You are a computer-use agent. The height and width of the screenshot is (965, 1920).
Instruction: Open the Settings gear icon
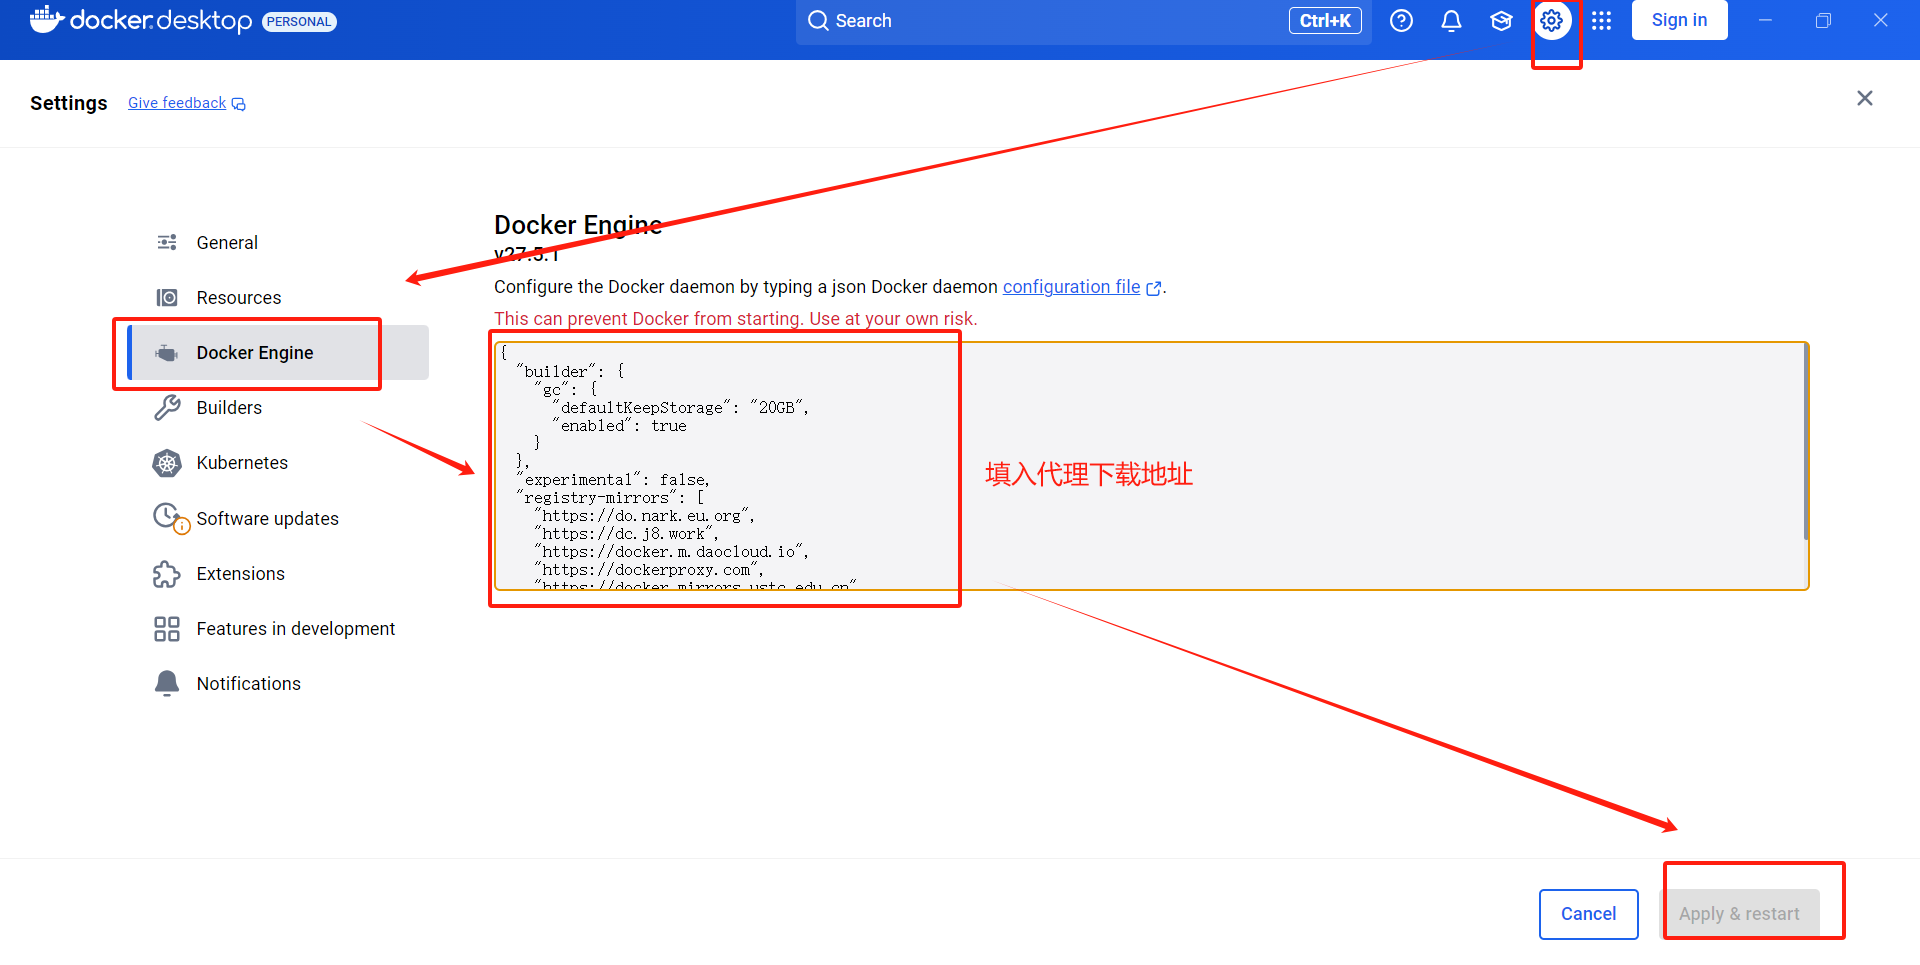click(1551, 21)
